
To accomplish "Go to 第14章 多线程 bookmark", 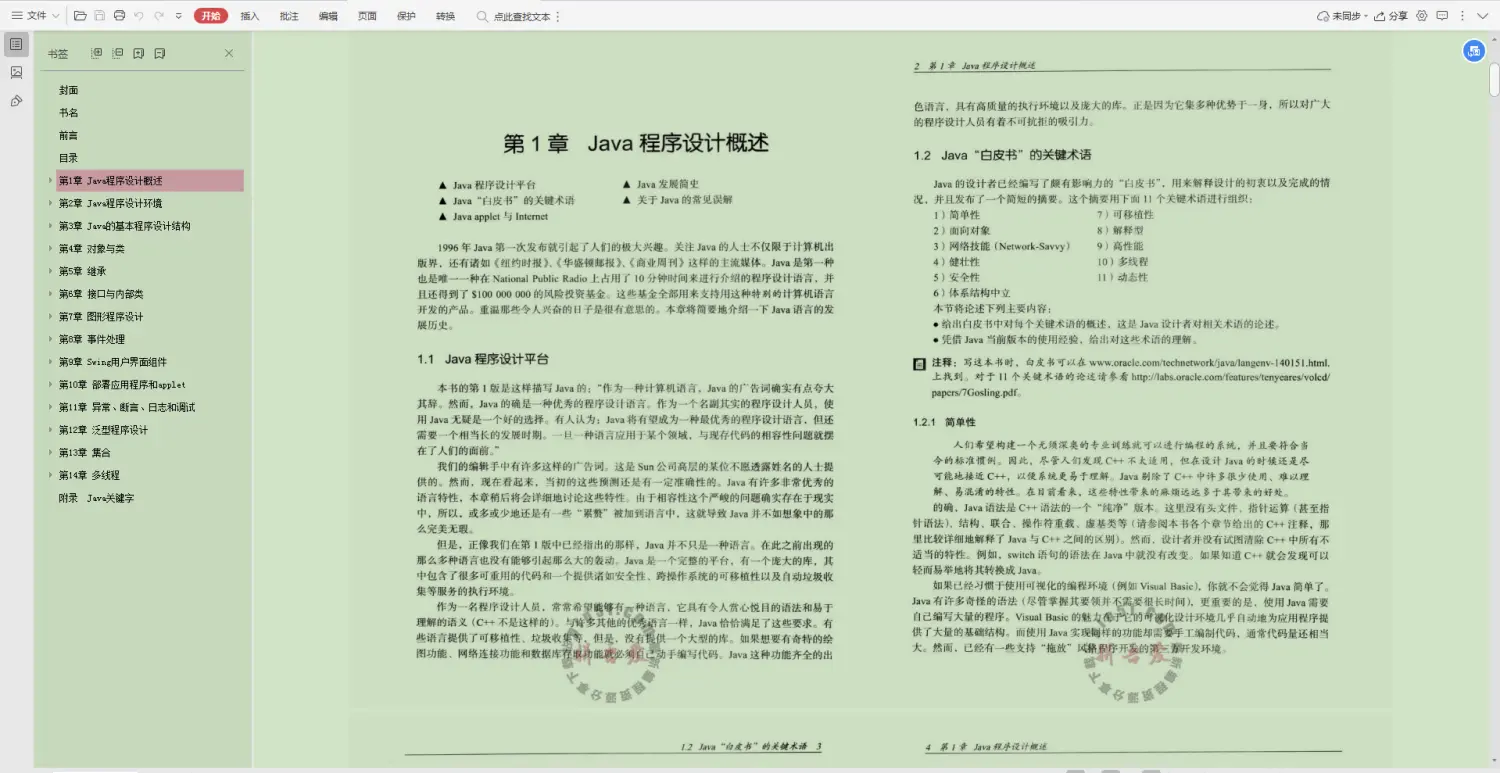I will [x=89, y=475].
